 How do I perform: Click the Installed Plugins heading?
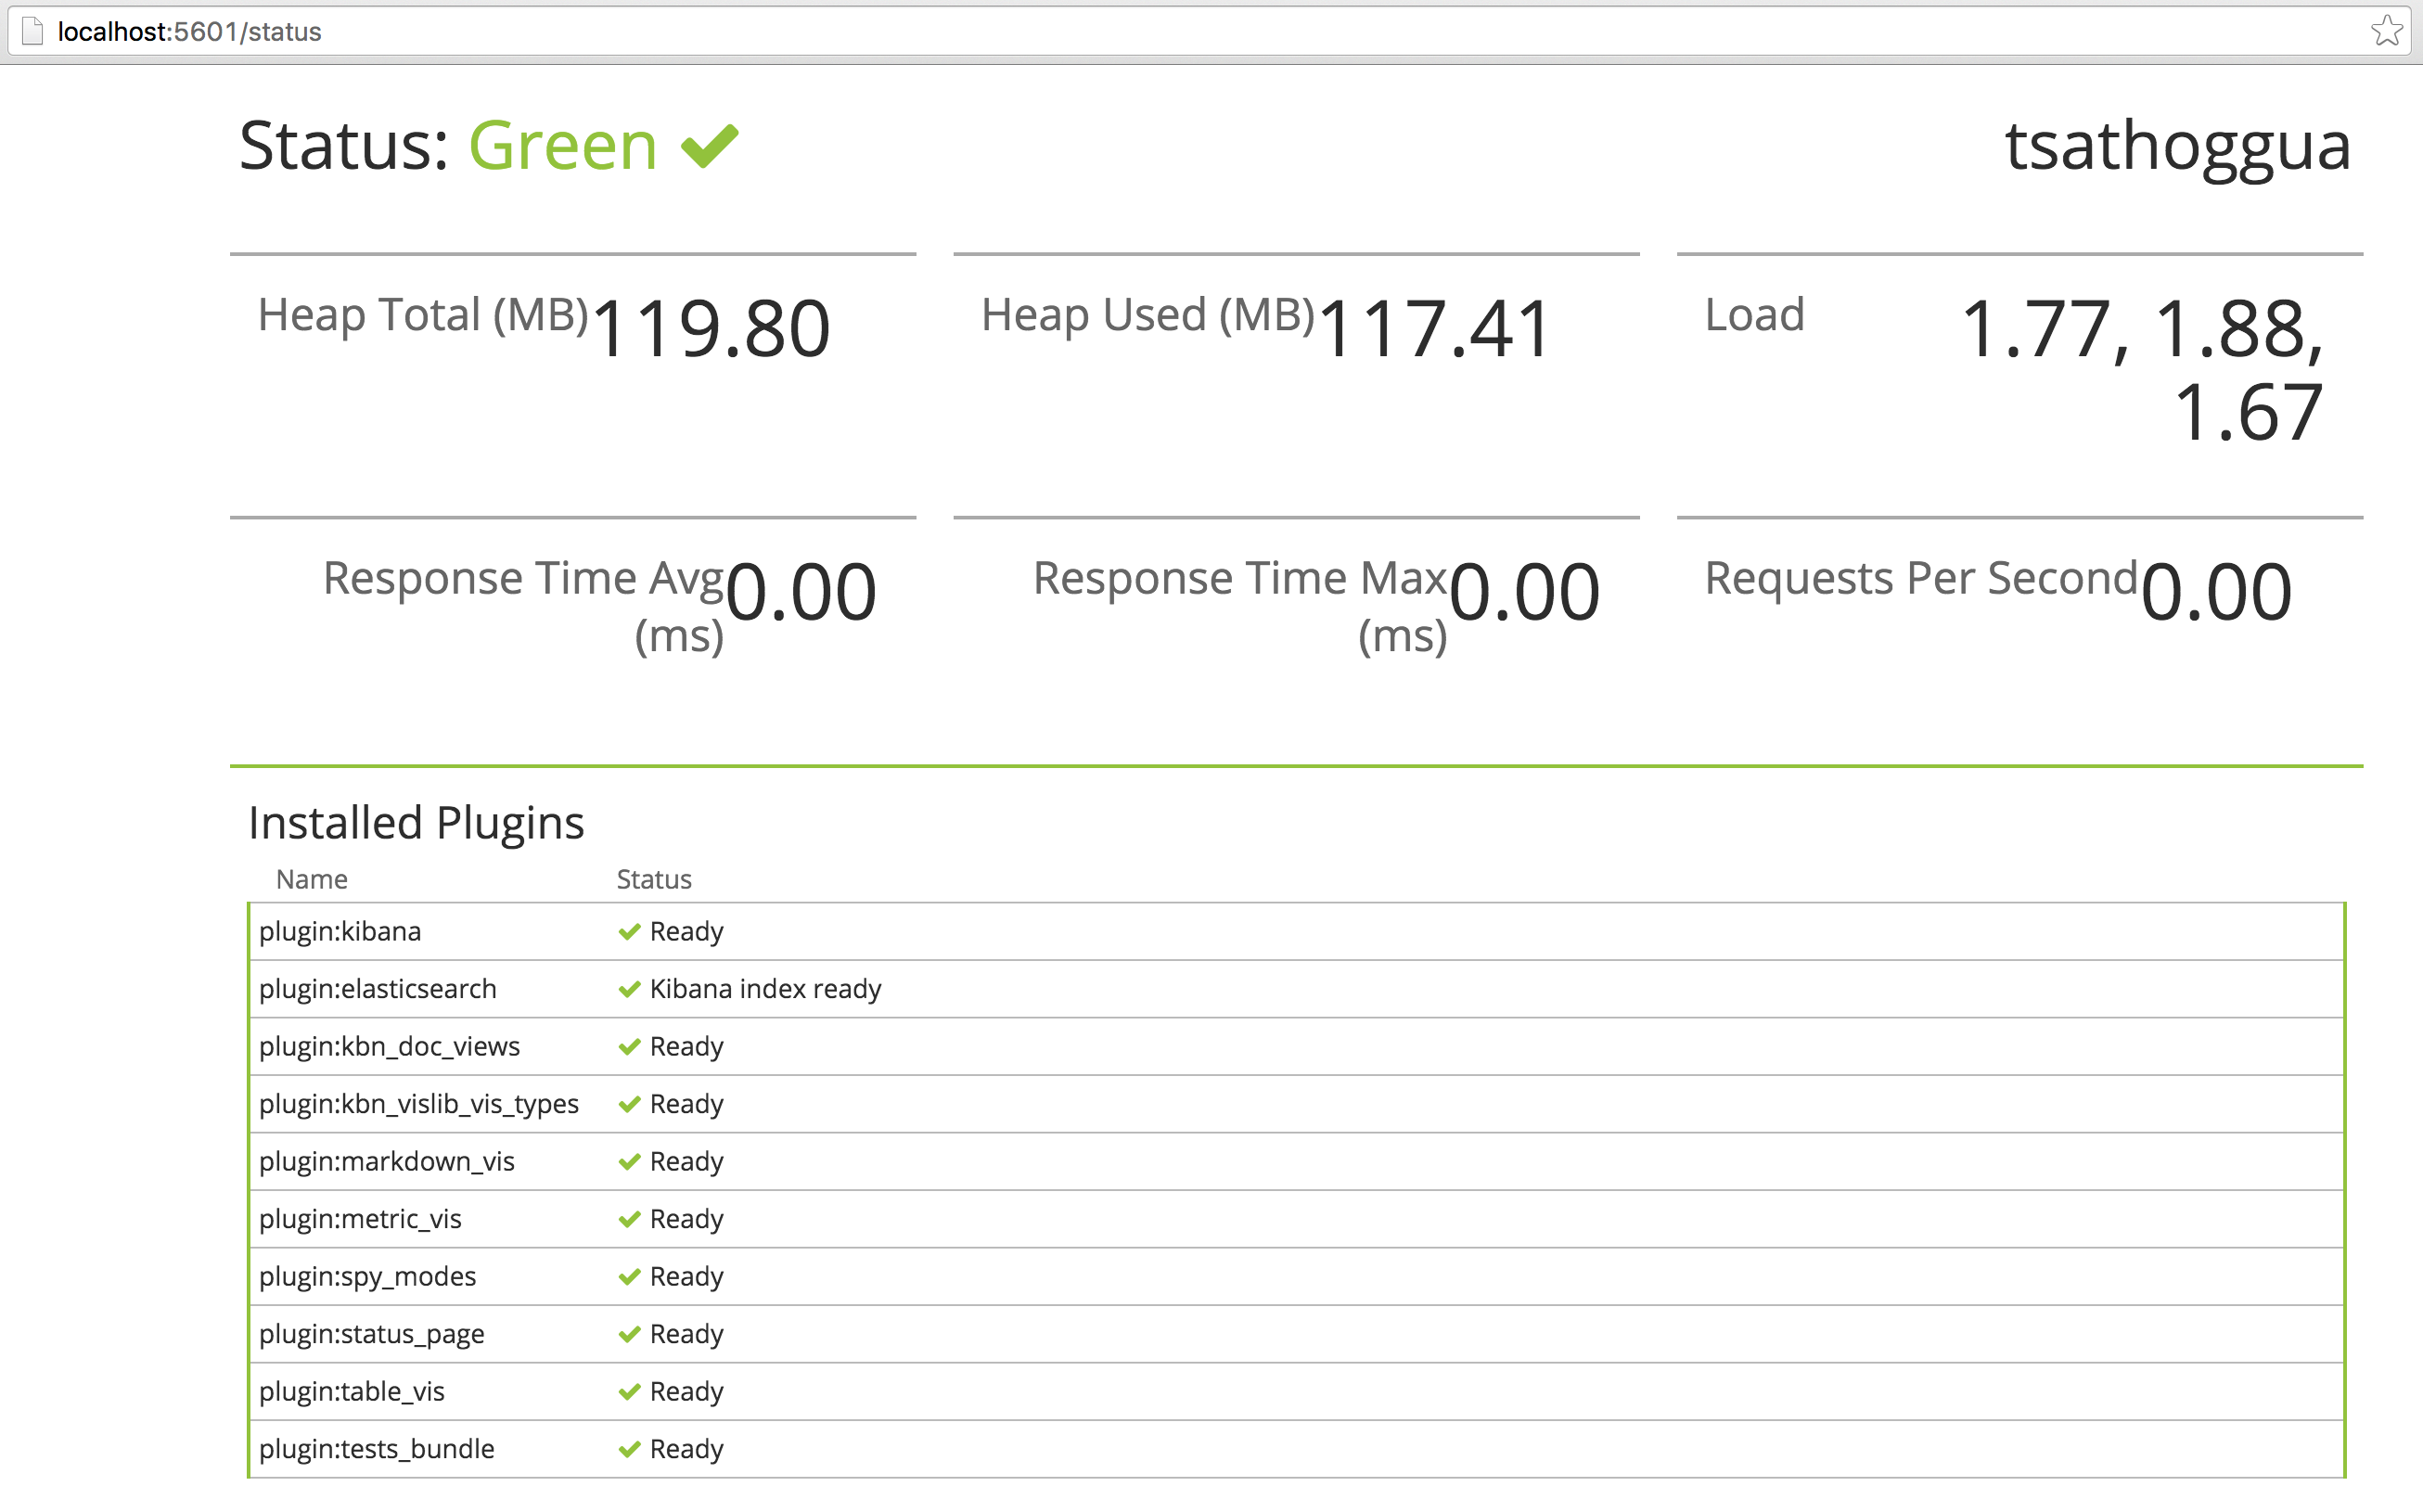tap(416, 823)
